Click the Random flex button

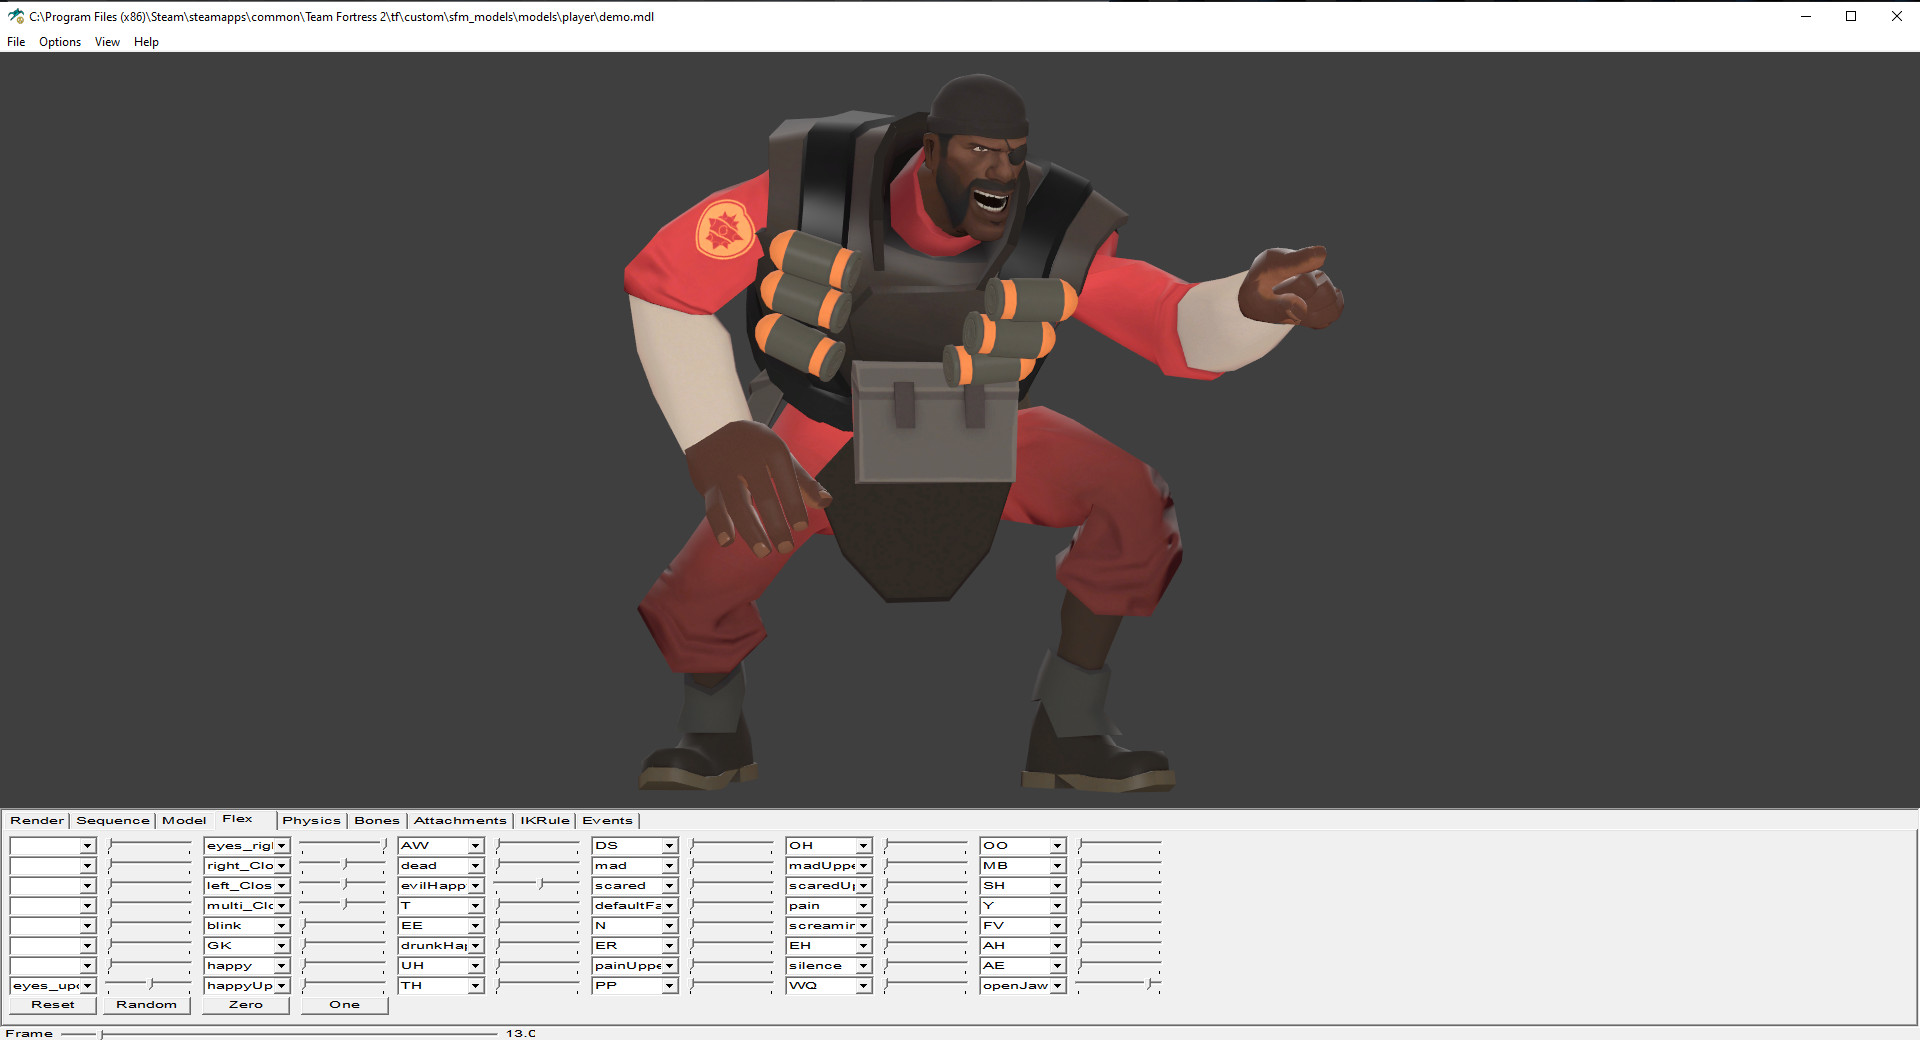click(x=146, y=1005)
